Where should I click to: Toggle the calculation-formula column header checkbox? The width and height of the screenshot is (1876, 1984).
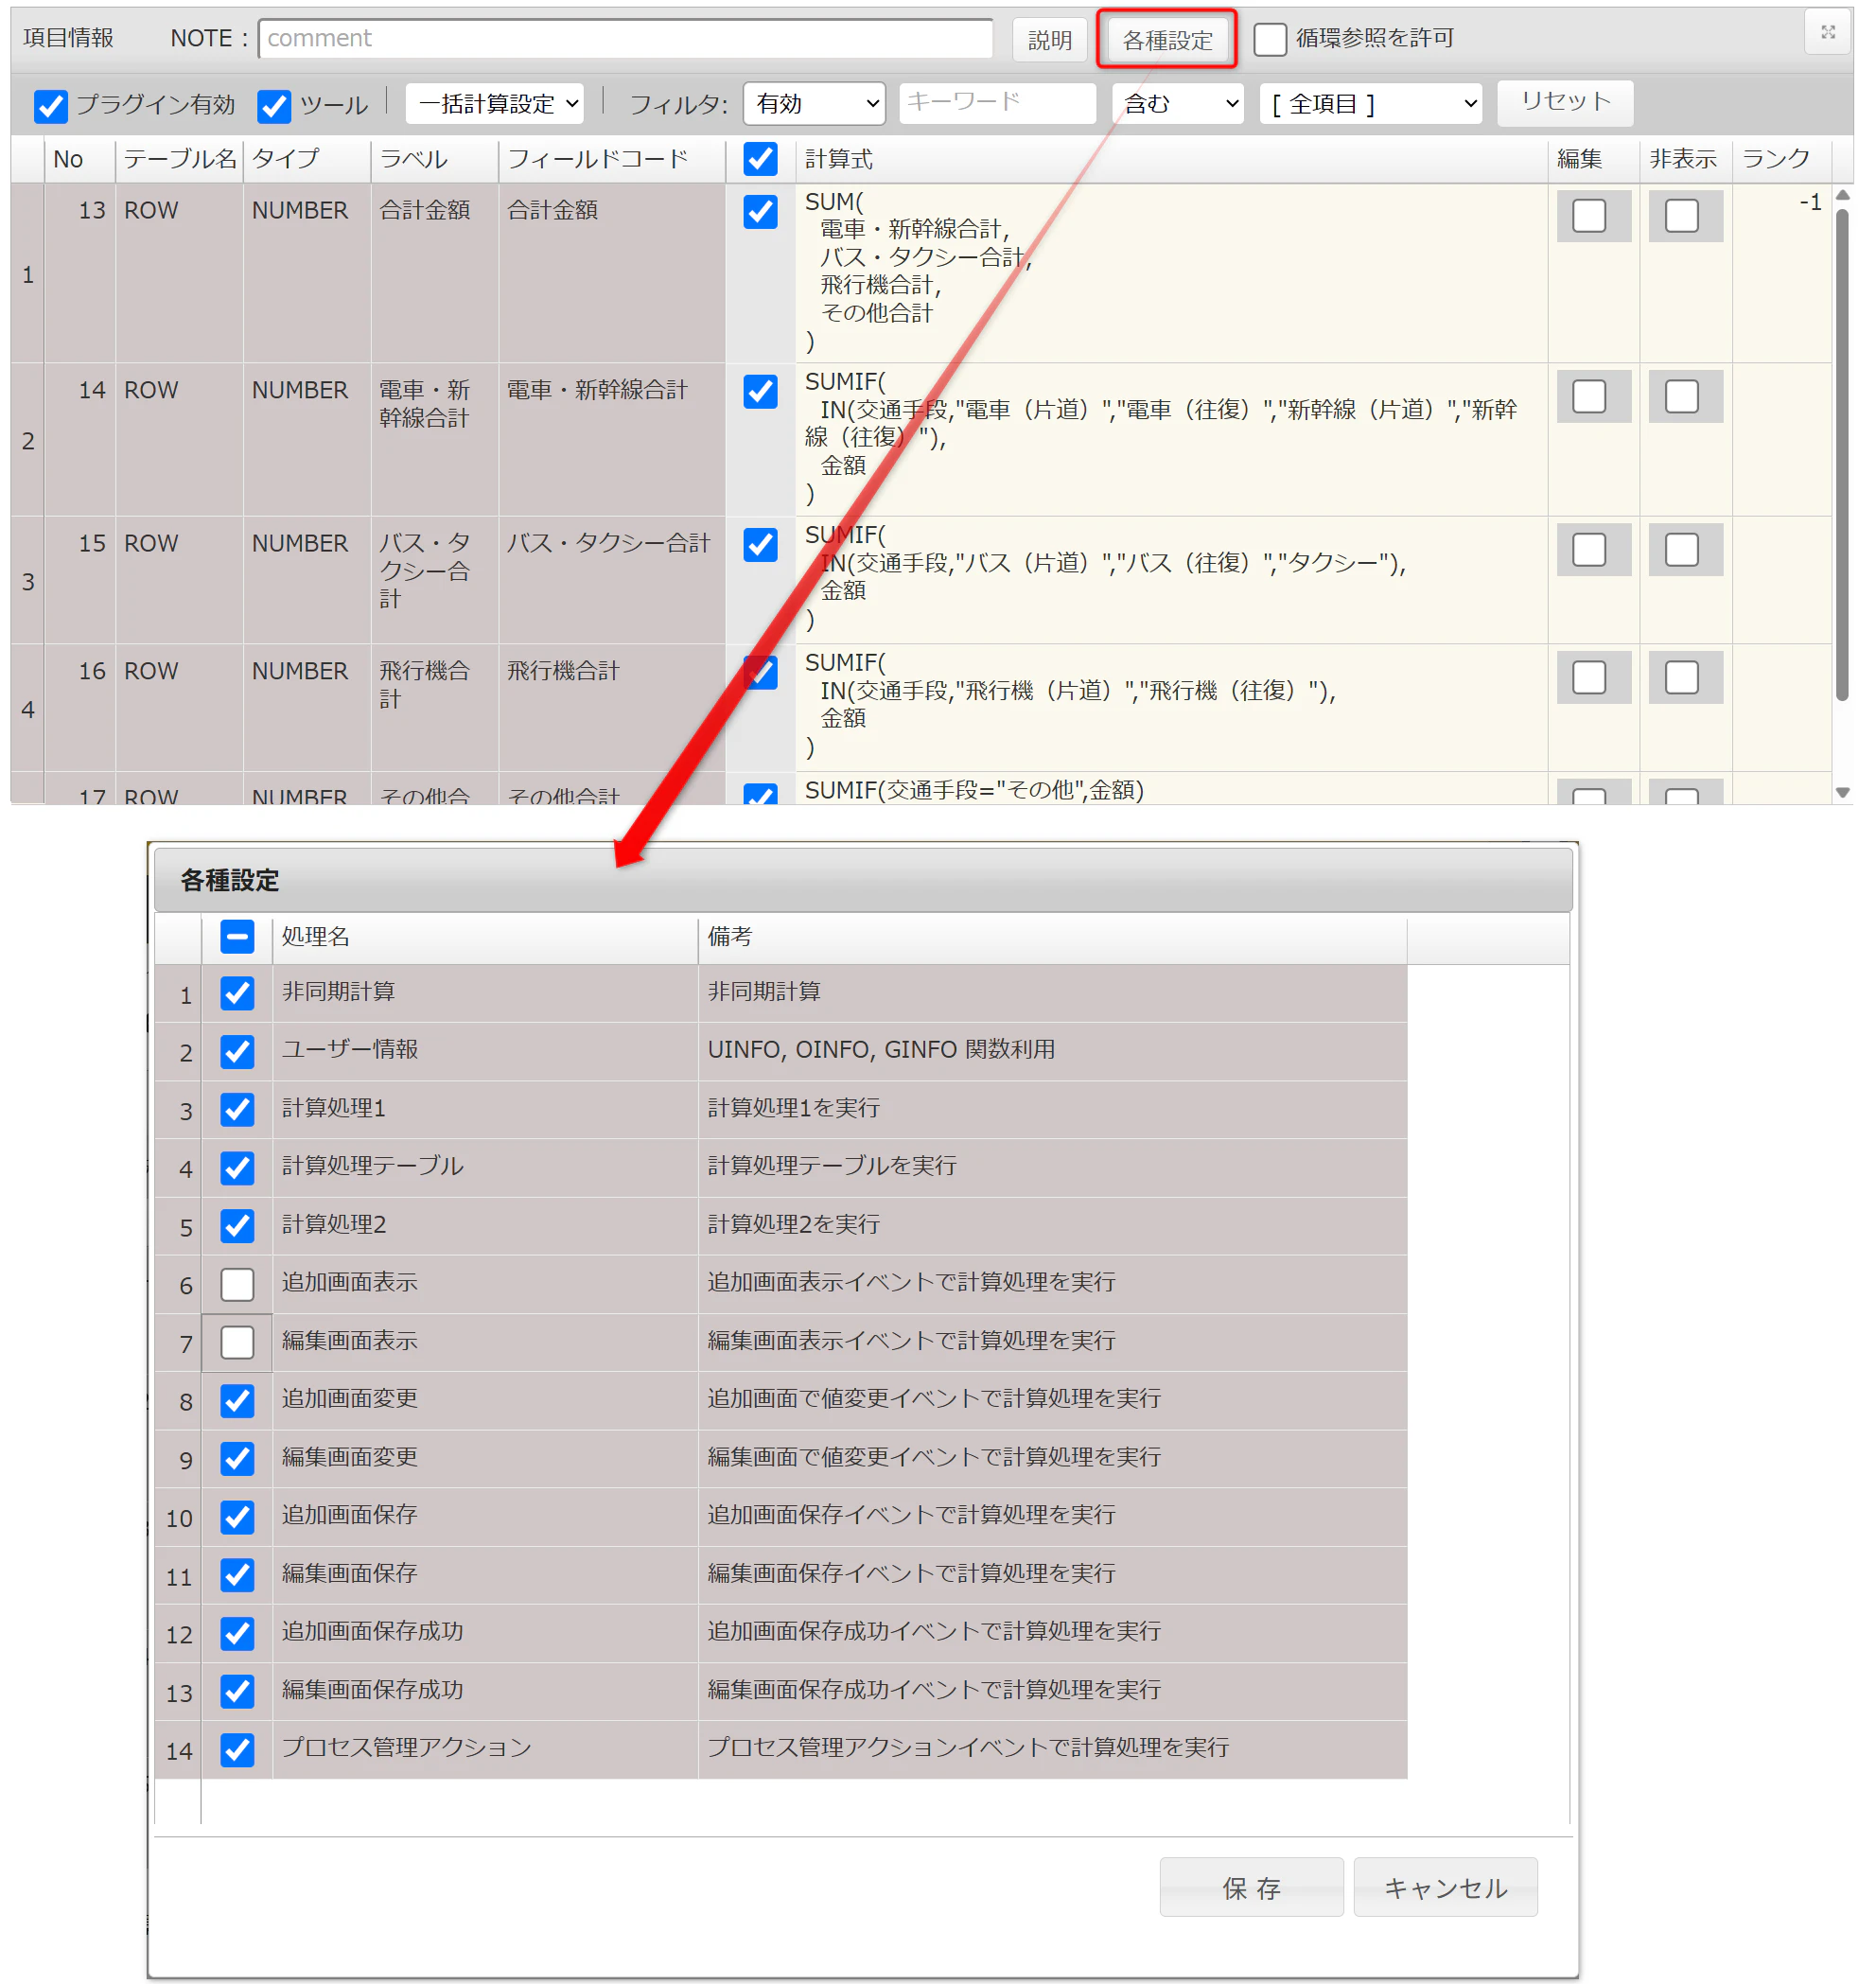click(760, 159)
